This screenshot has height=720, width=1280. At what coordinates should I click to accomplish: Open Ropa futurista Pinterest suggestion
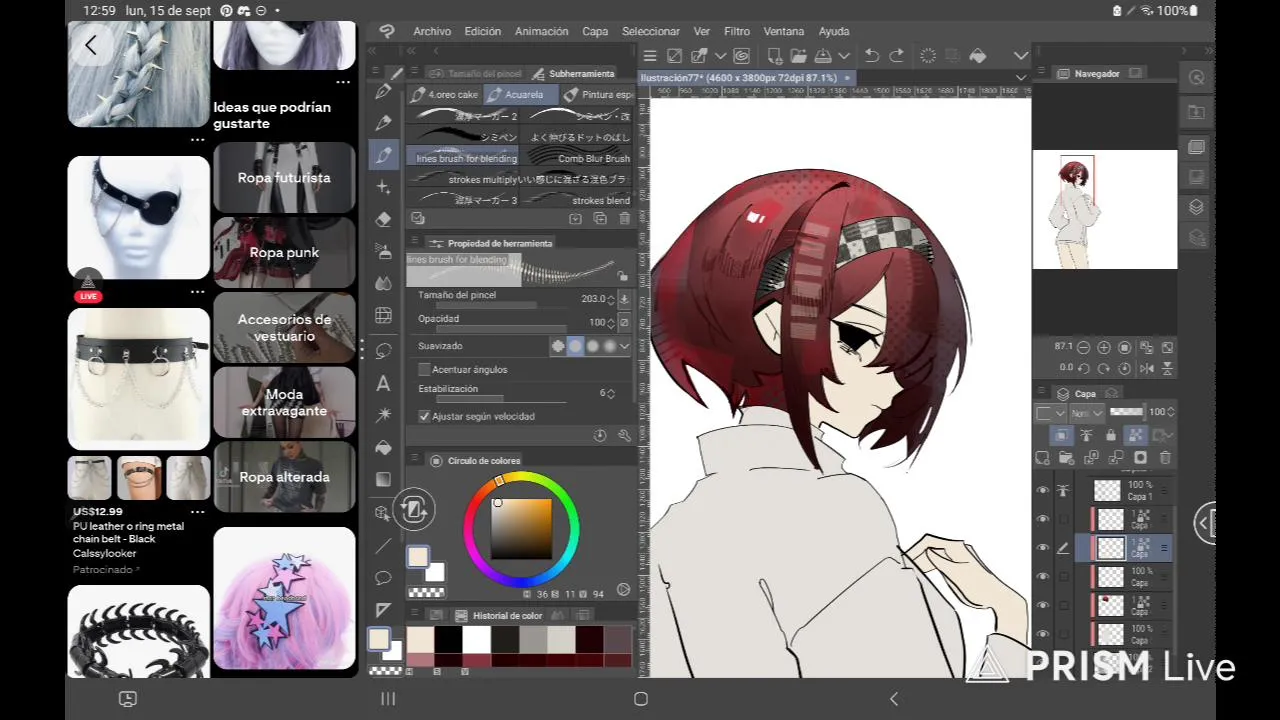pos(284,178)
